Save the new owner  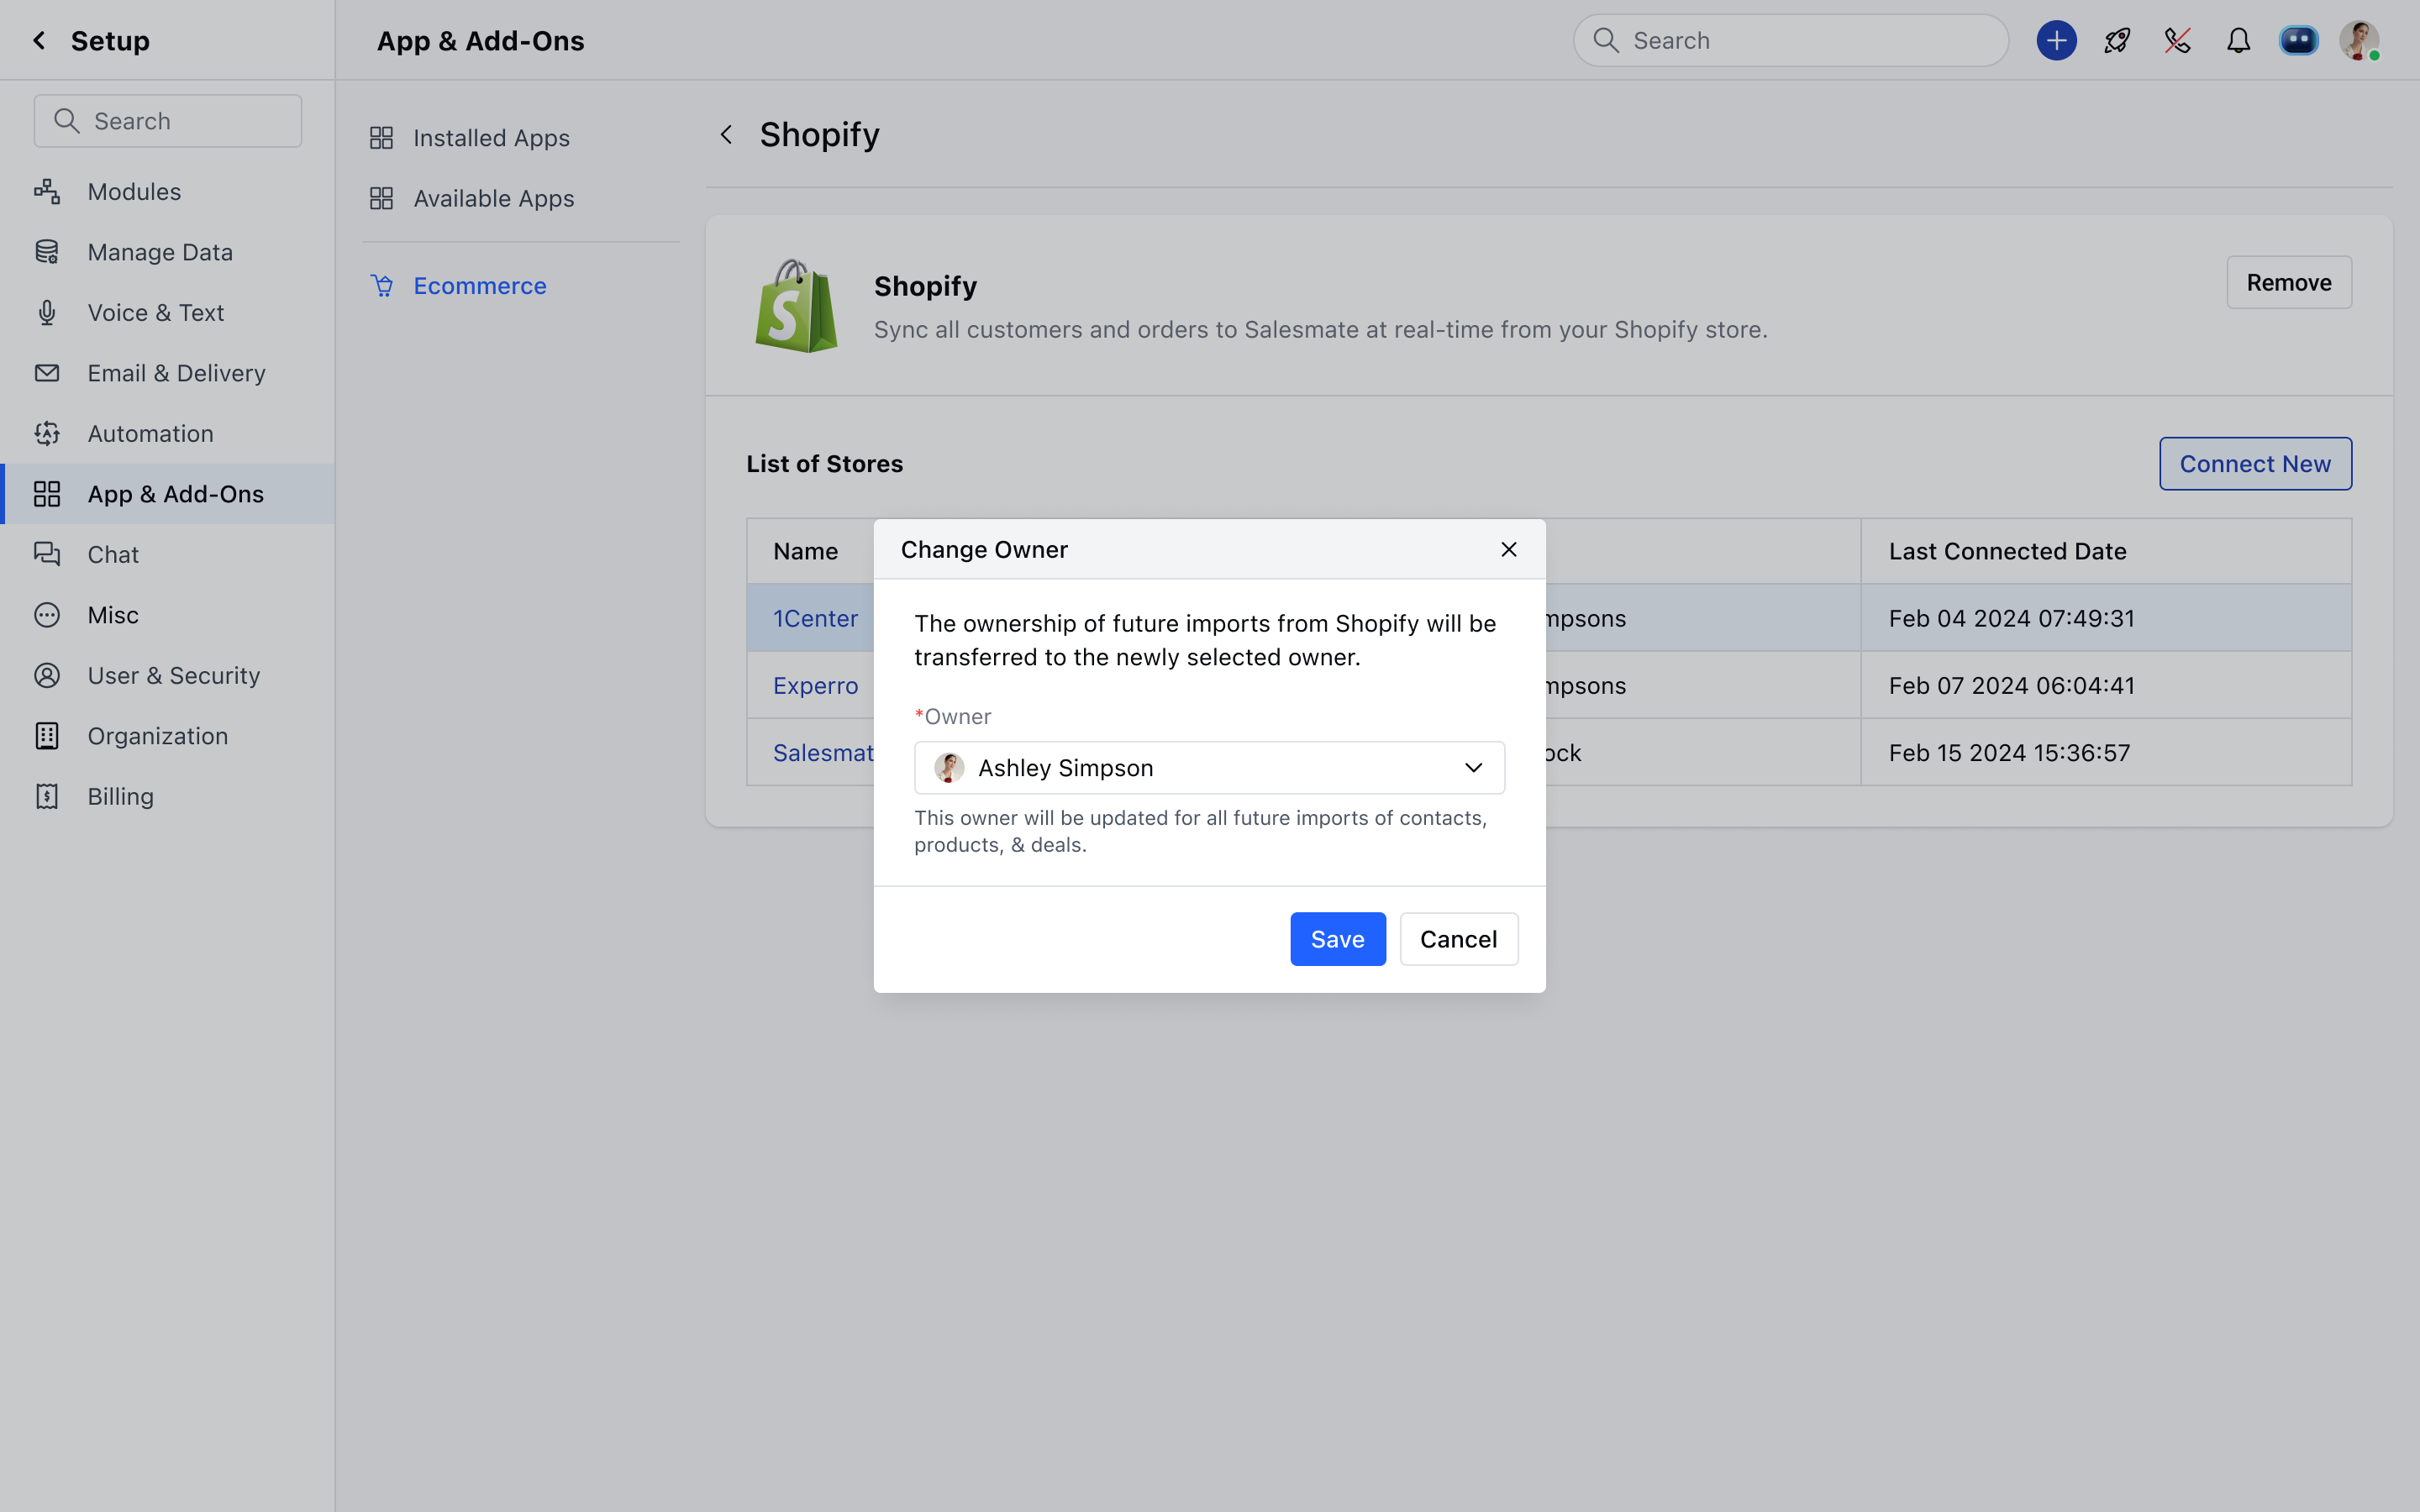[1337, 939]
